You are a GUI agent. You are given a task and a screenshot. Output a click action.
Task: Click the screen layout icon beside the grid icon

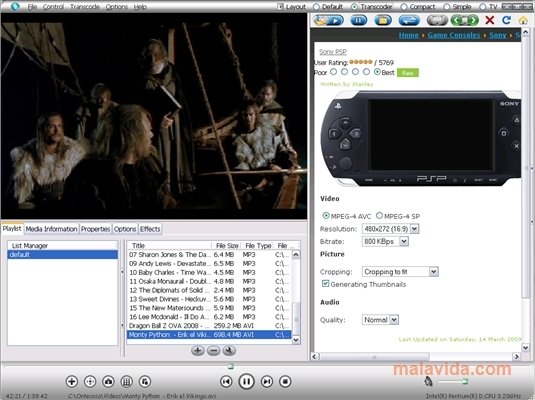tap(145, 381)
